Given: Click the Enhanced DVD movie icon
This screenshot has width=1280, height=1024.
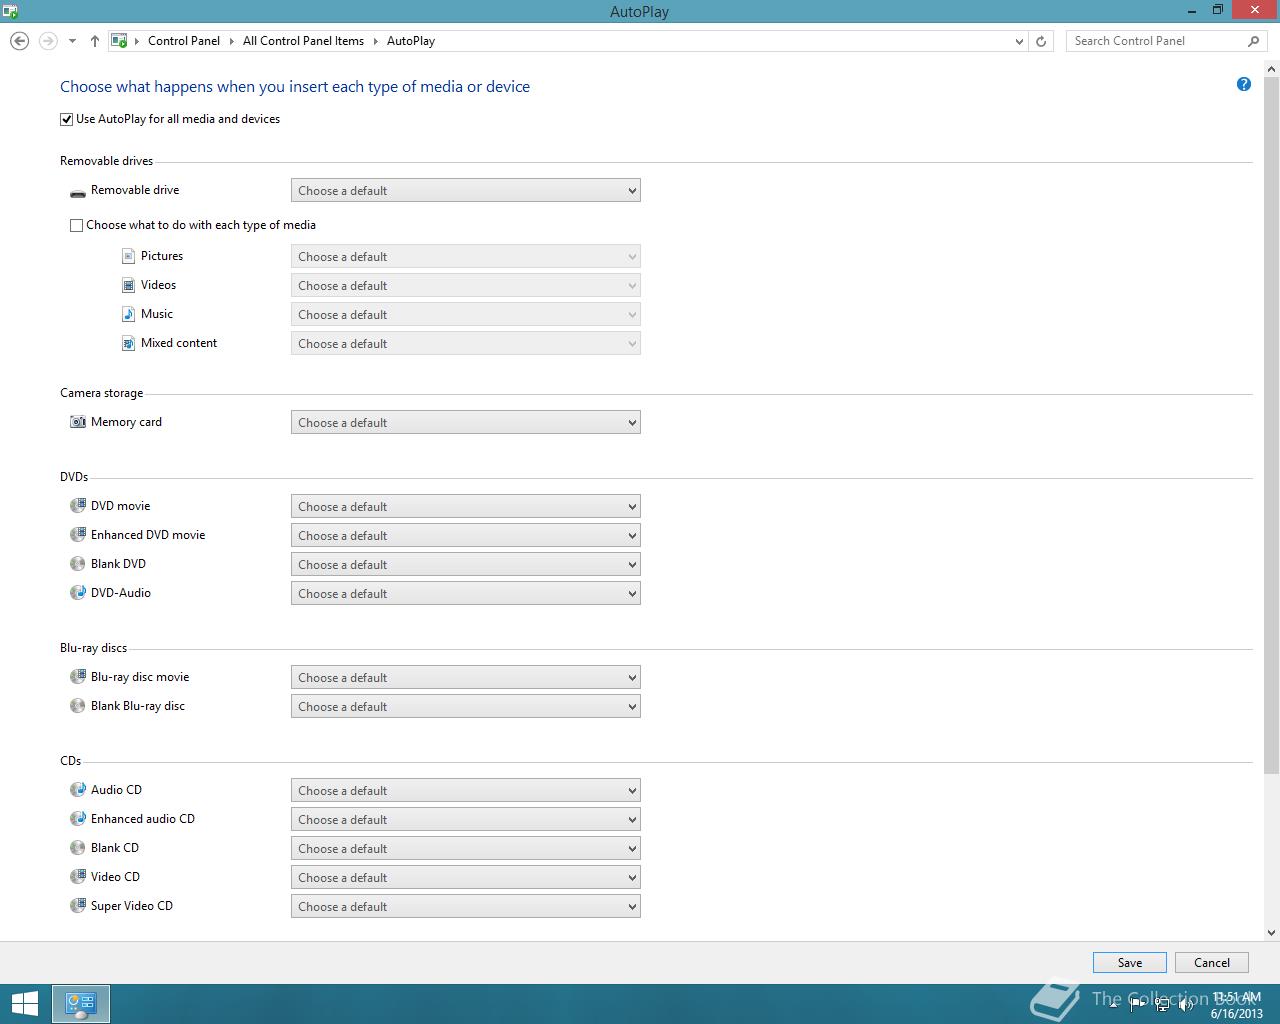Looking at the screenshot, I should (78, 535).
